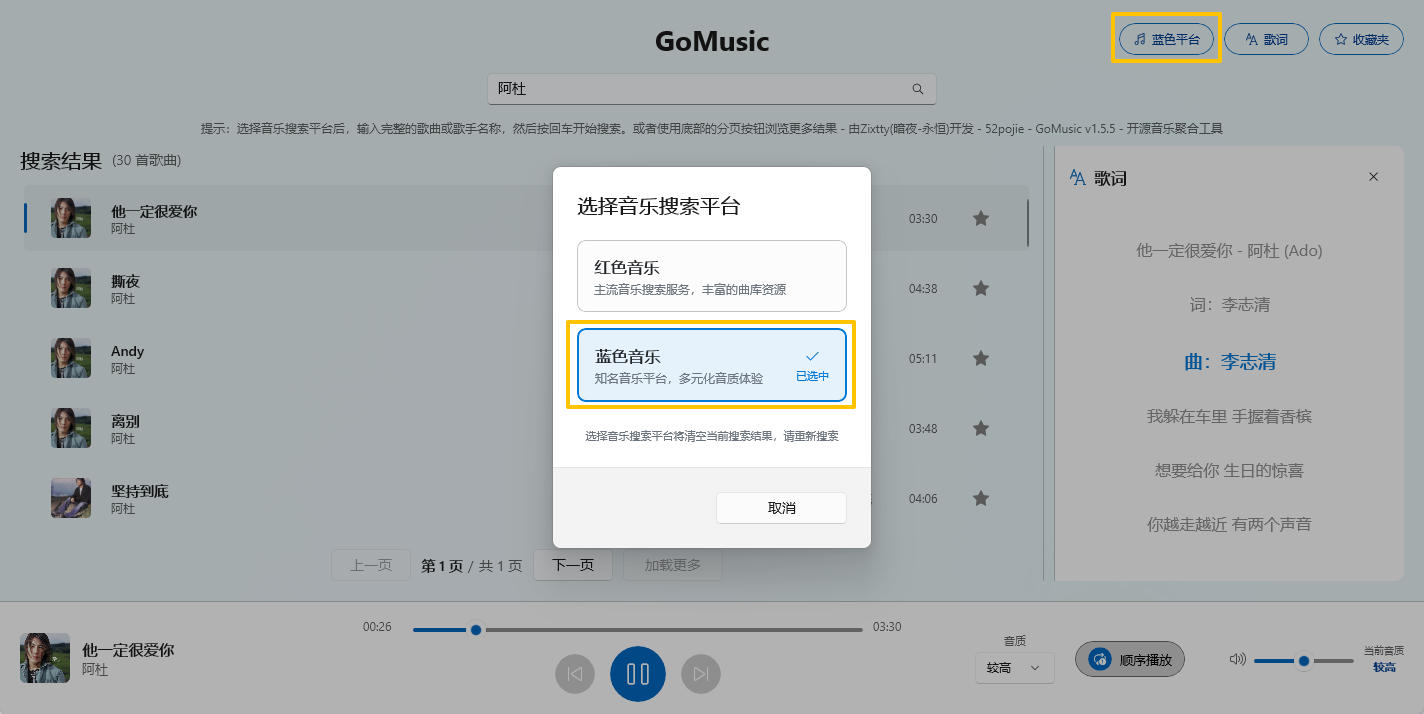Open the 收藏夹 favorites list
Image resolution: width=1424 pixels, height=714 pixels.
1361,39
